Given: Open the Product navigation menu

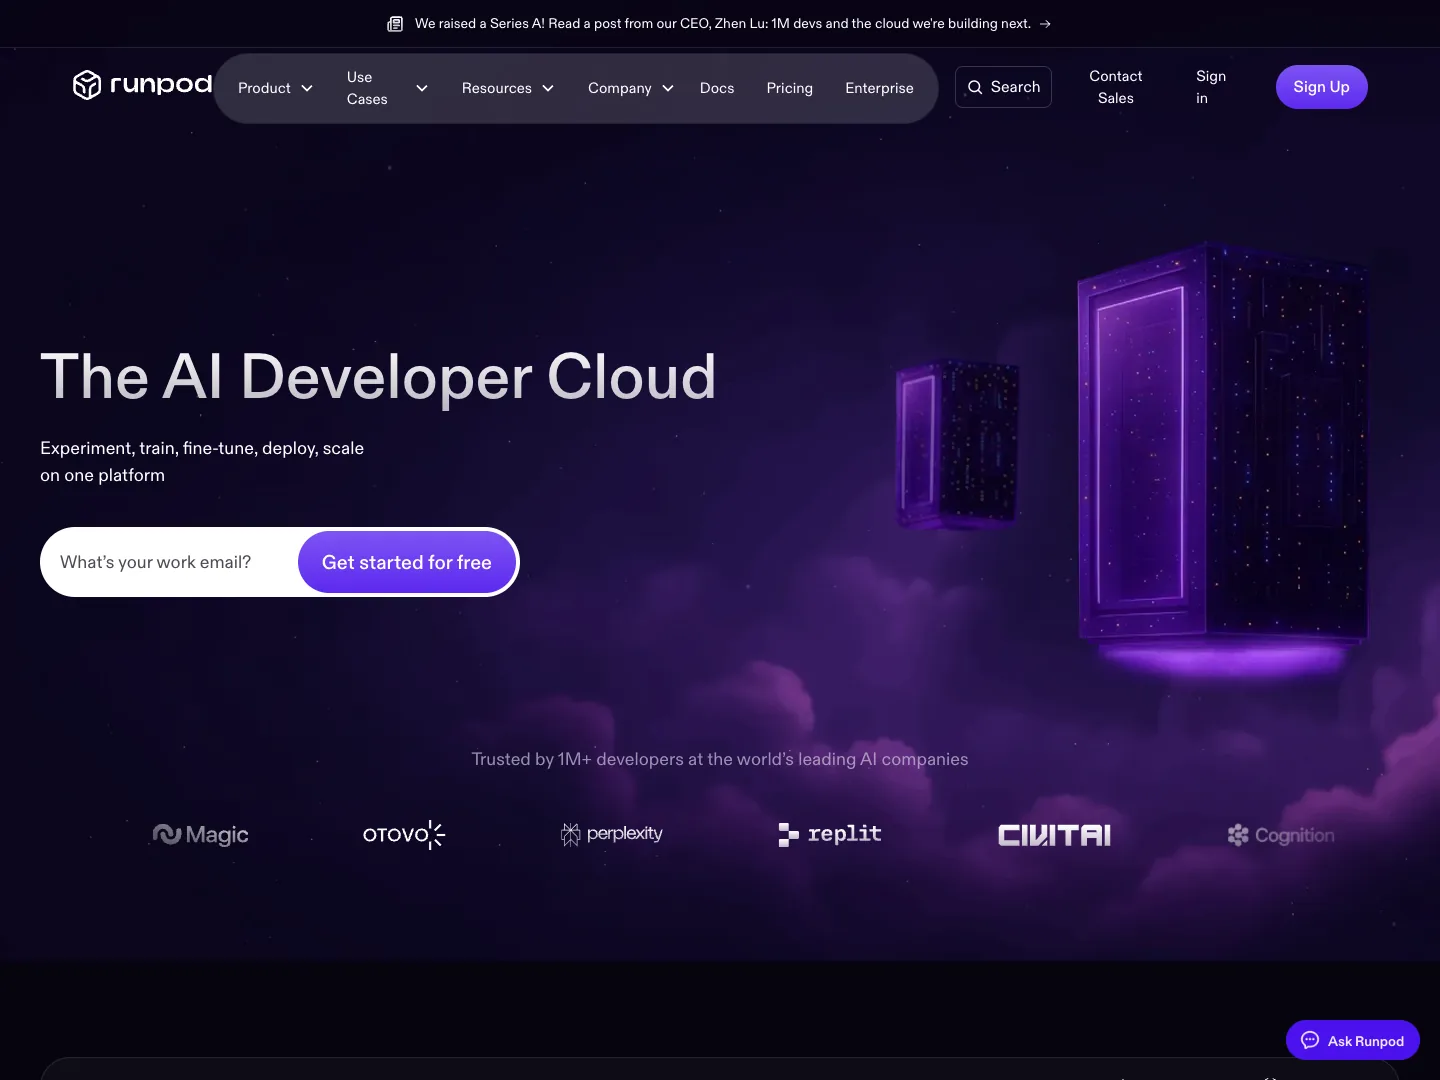Looking at the screenshot, I should click(x=275, y=88).
